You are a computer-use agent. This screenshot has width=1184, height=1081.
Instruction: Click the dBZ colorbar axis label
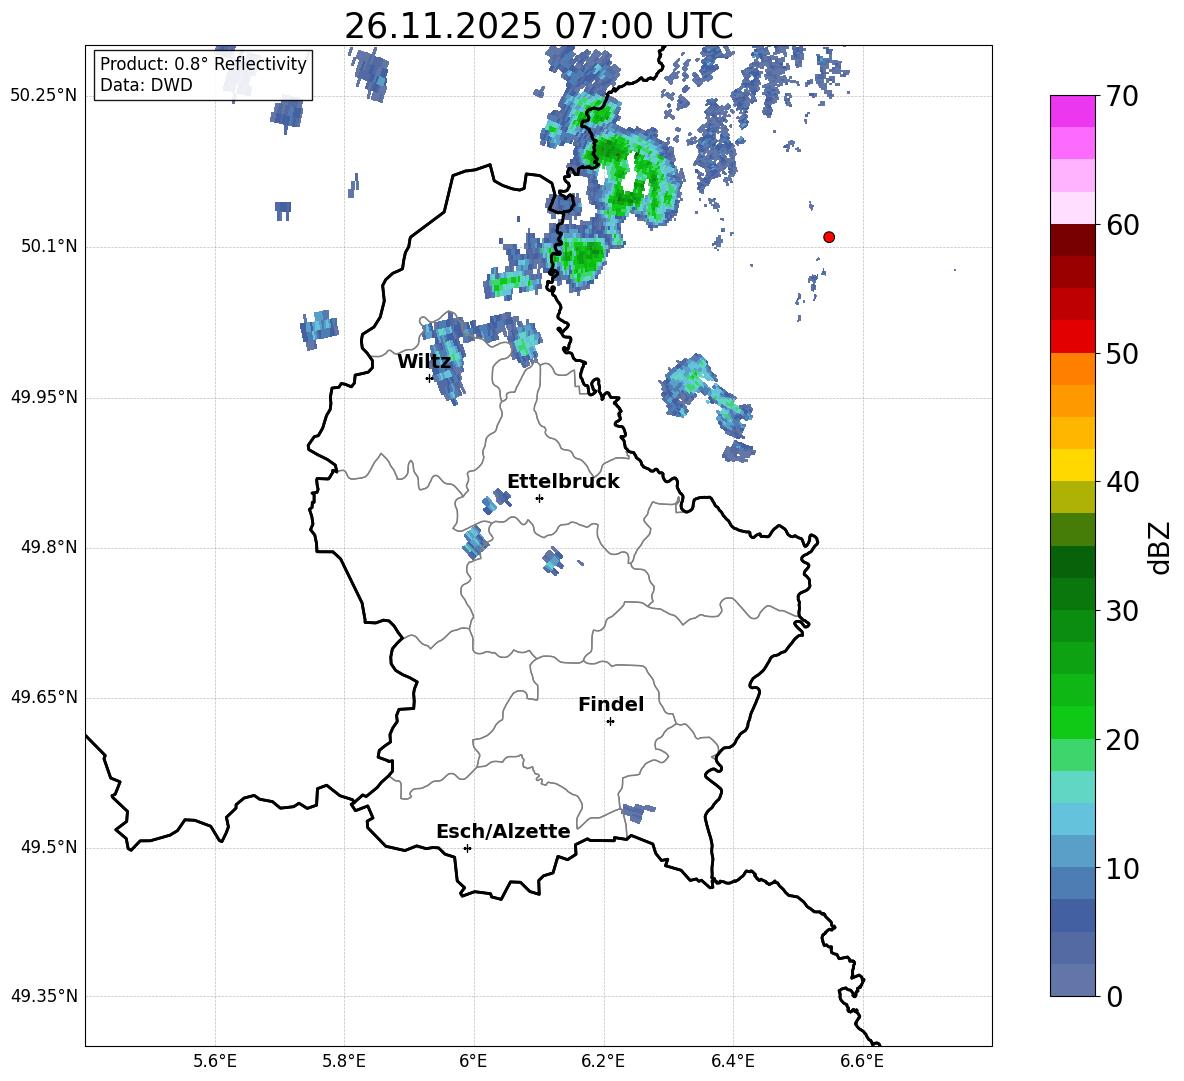tap(1159, 547)
